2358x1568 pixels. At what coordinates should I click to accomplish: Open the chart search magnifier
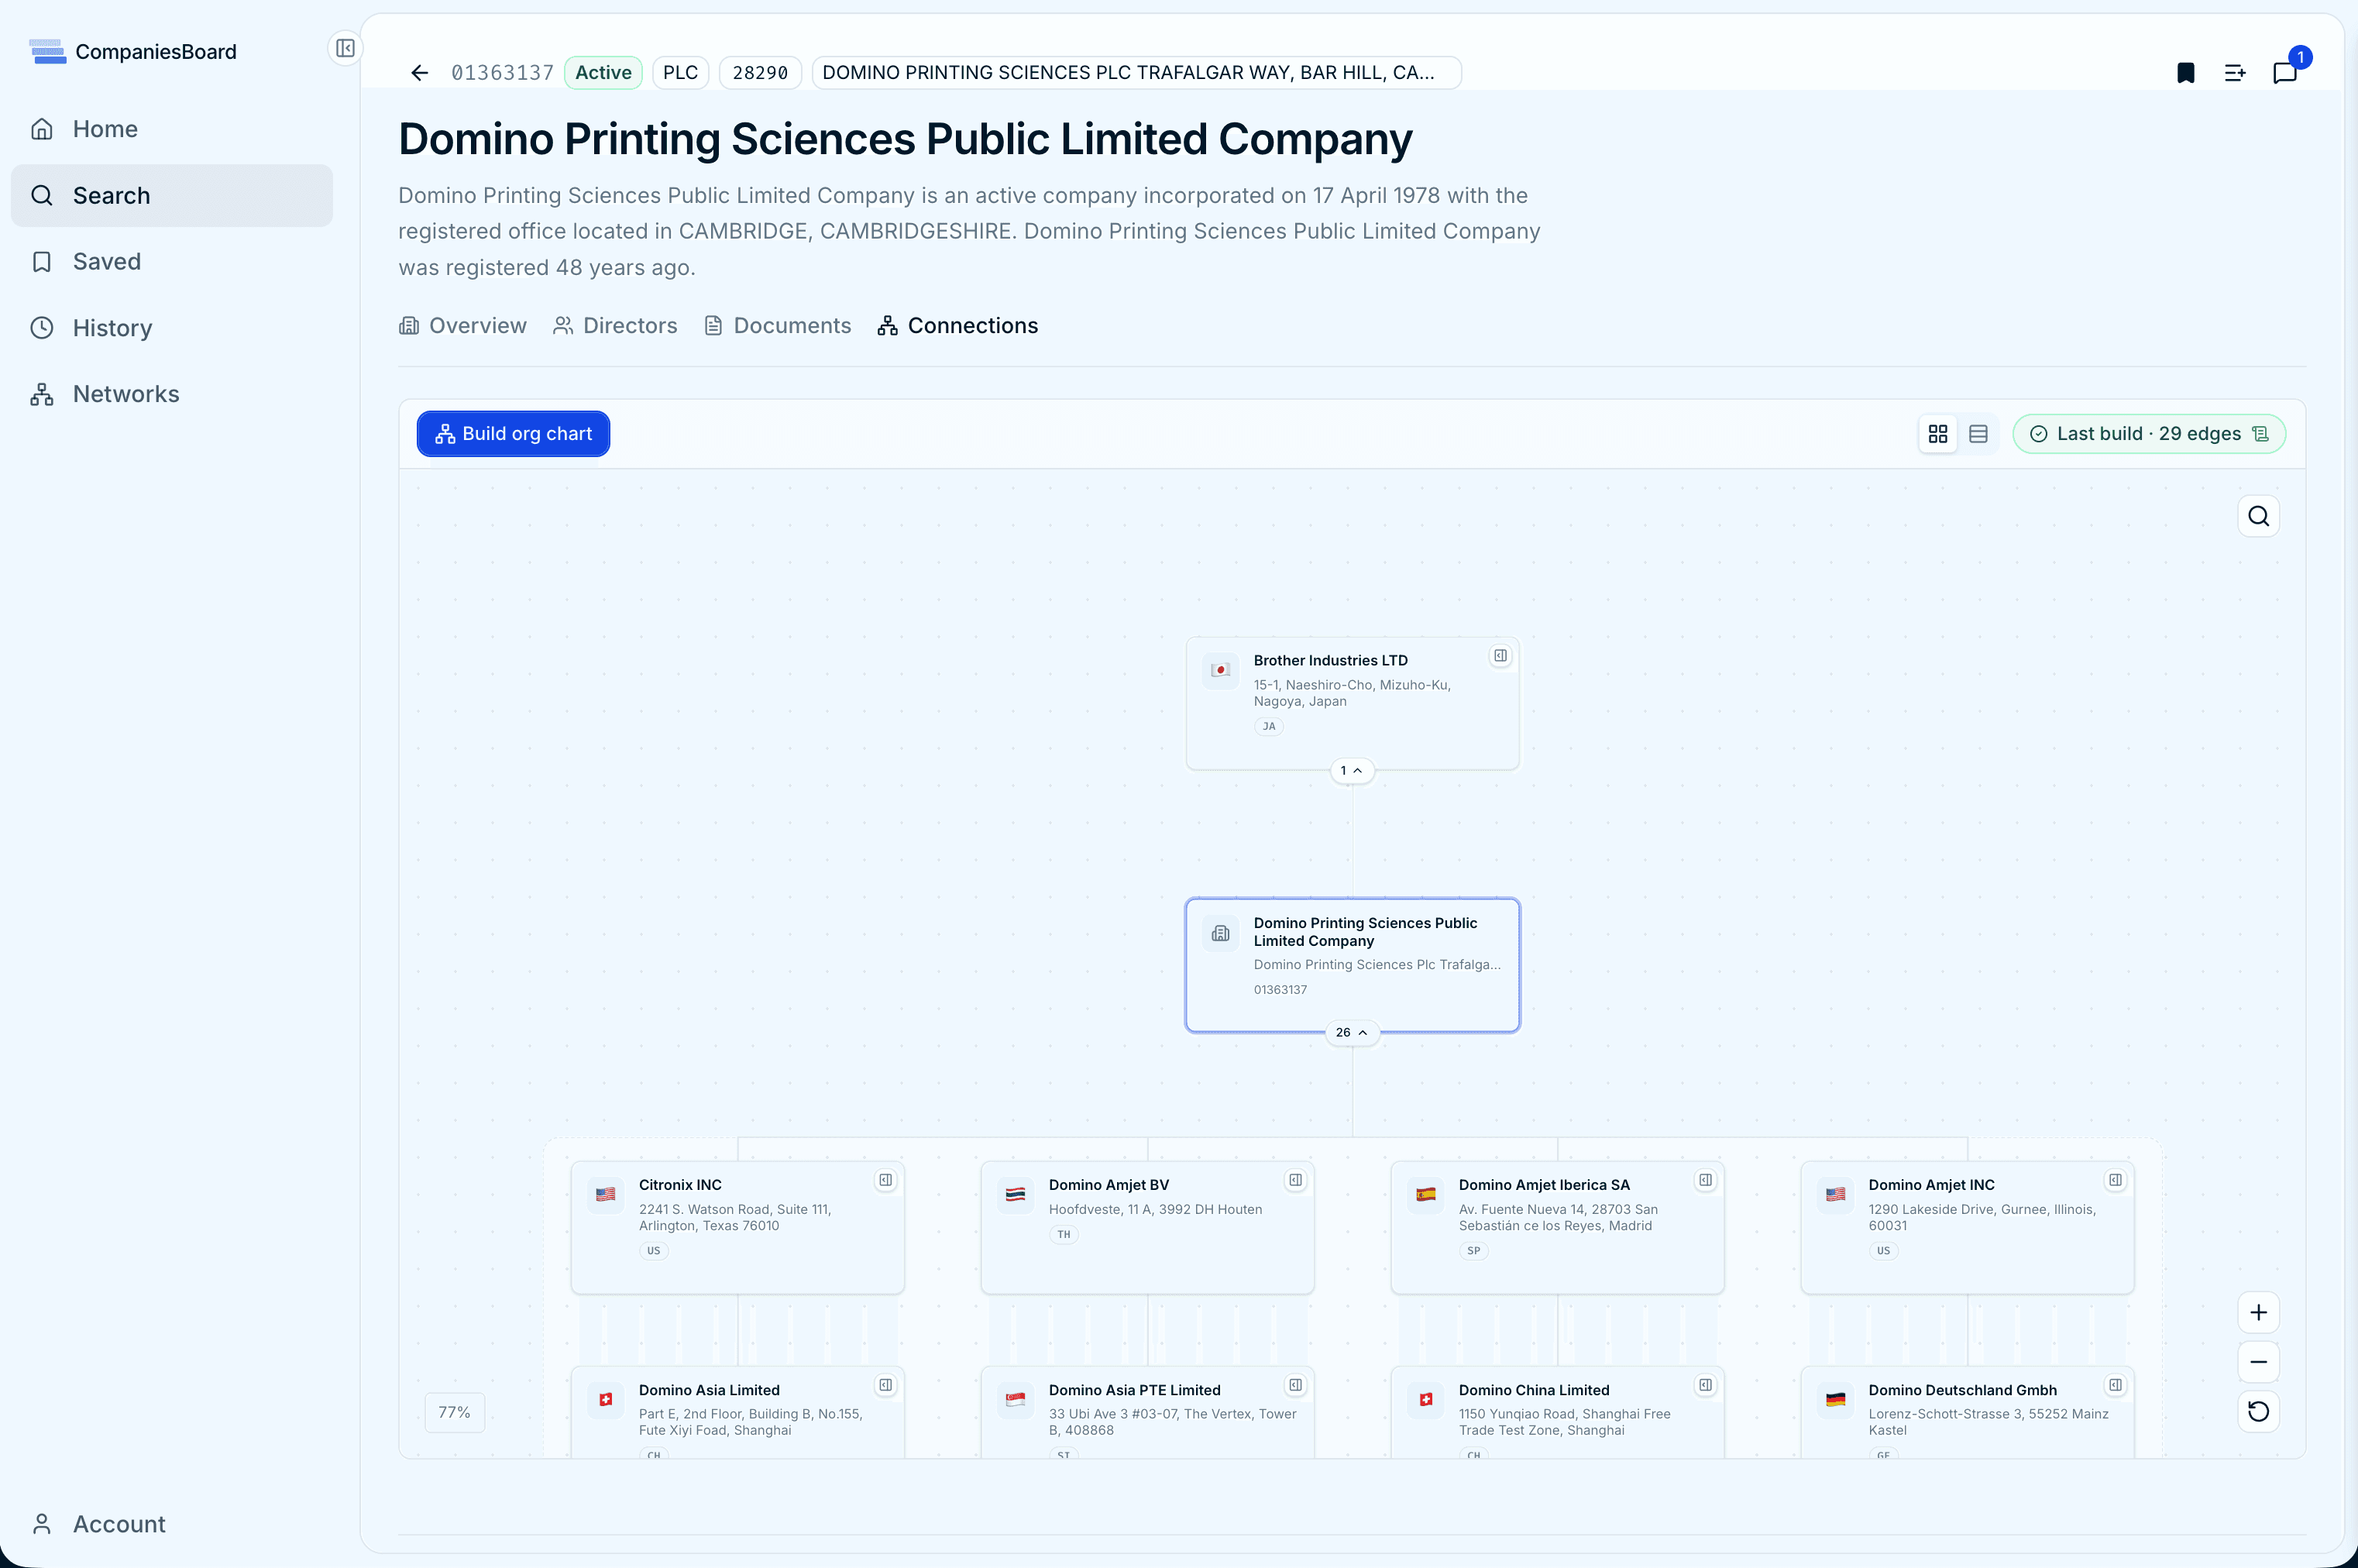coord(2259,516)
